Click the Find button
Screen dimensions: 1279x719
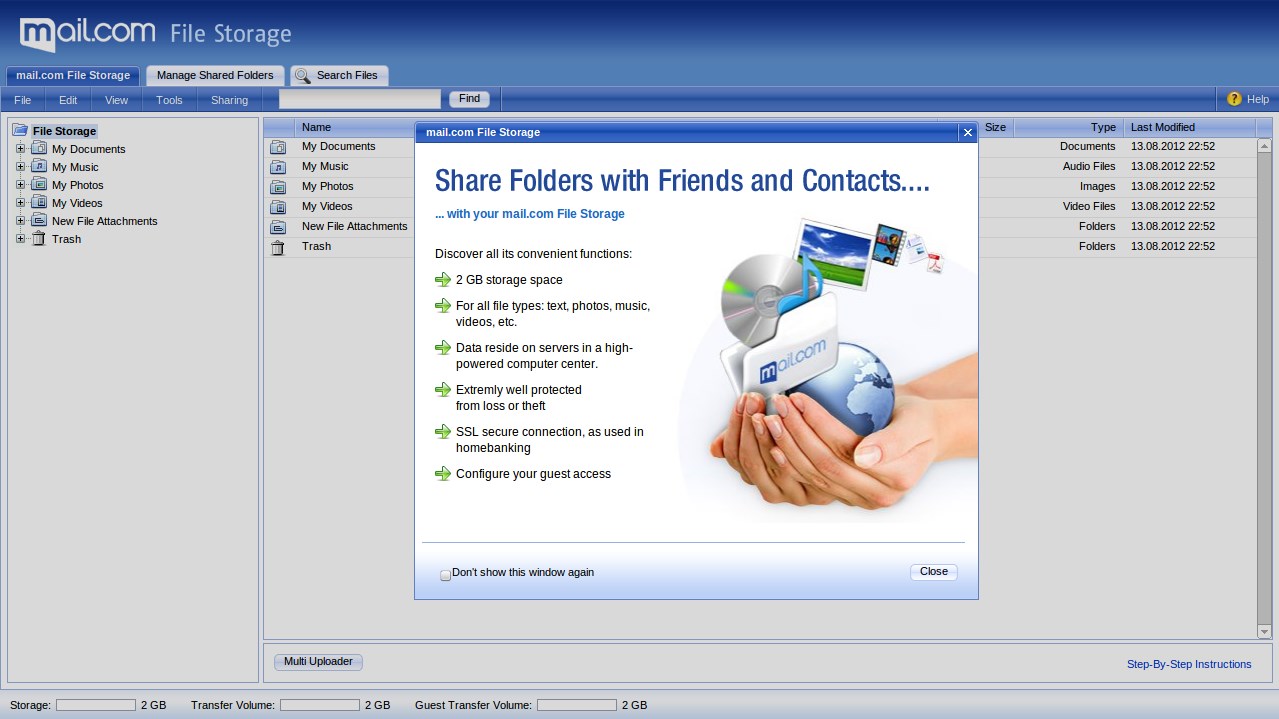469,99
